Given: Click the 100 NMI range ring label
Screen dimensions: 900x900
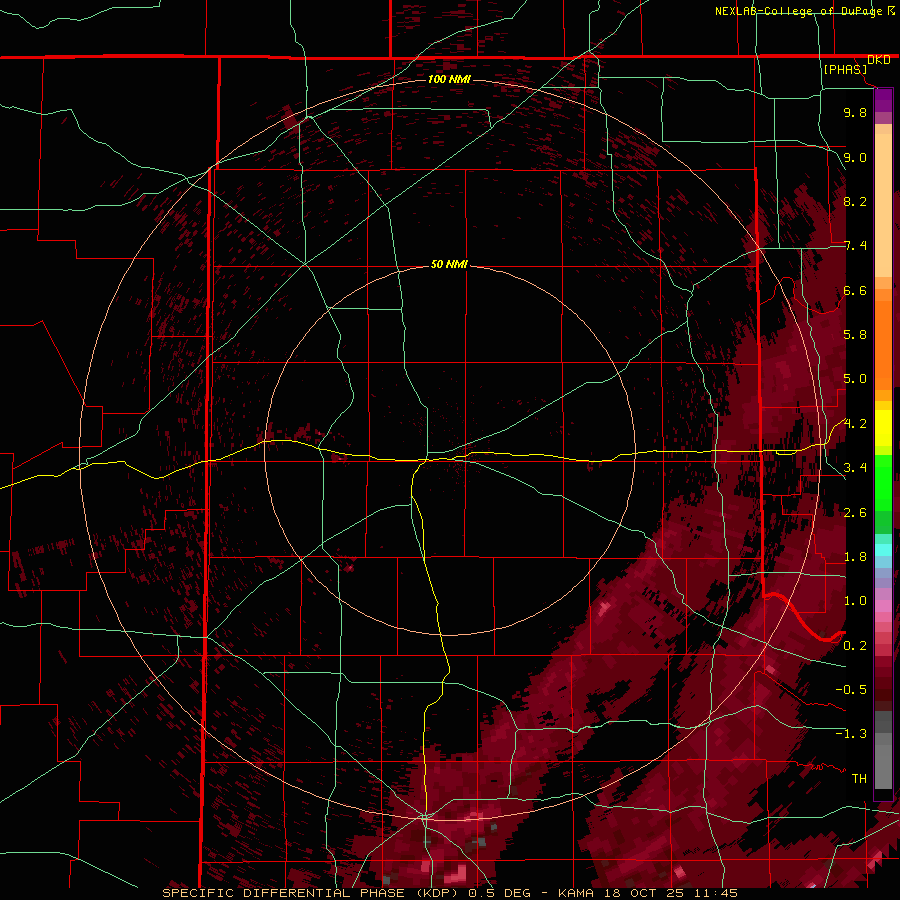Looking at the screenshot, I should tap(449, 79).
